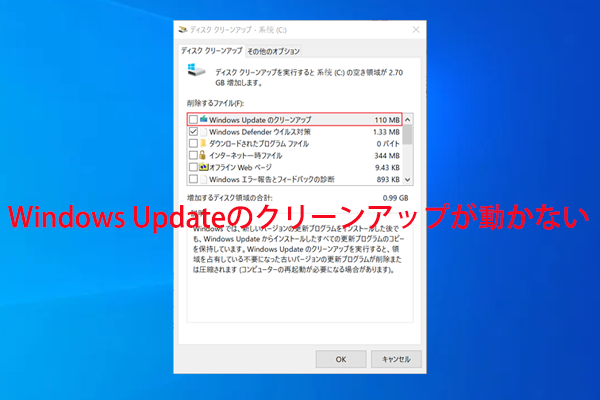Uncheck the Windows Defender antivirus checkbox
The width and height of the screenshot is (600, 400).
pyautogui.click(x=193, y=131)
